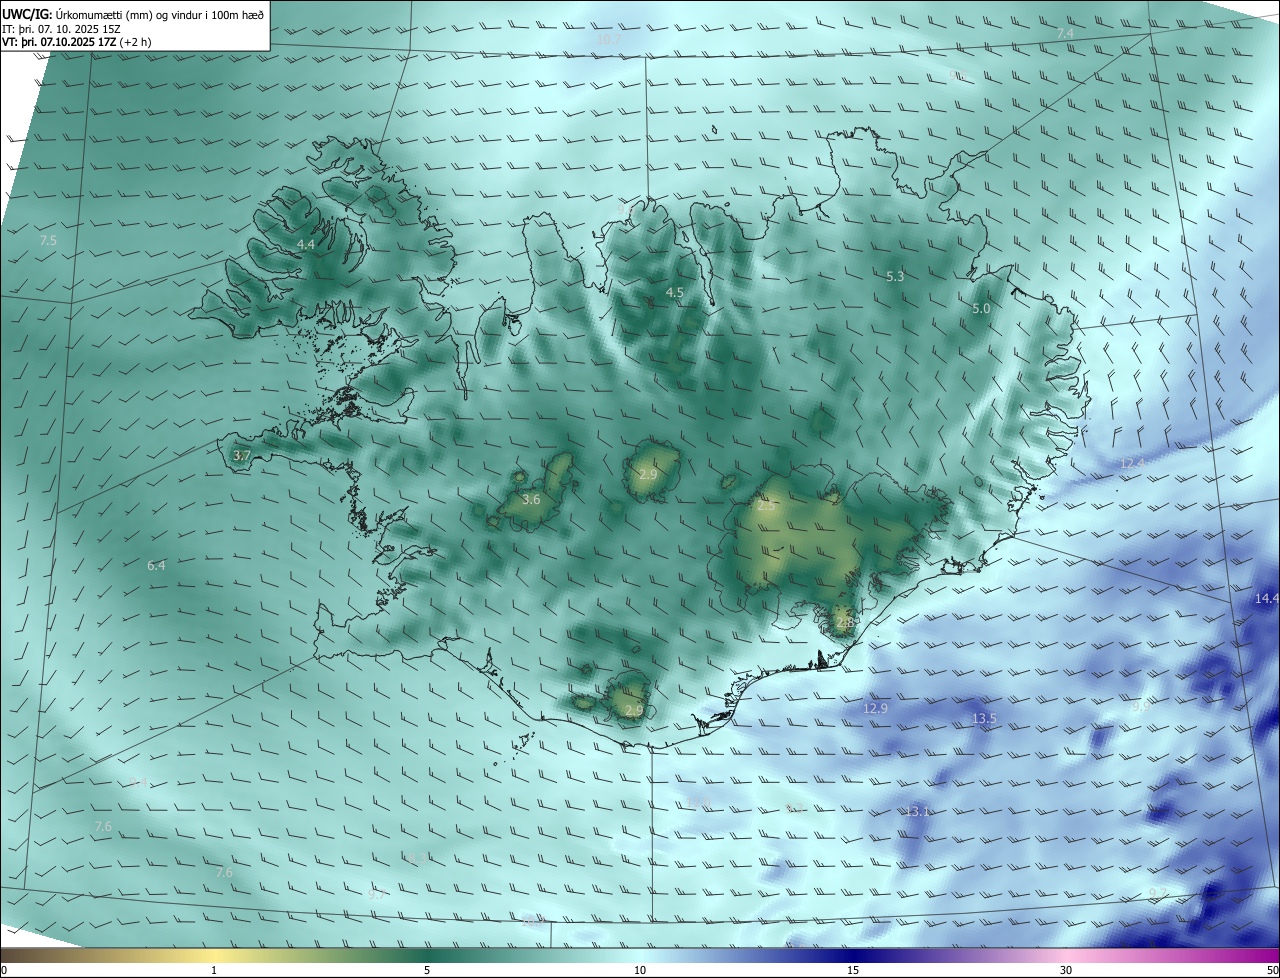
Task: Select the 3.7 value on the Snæfellsnes peninsula
Action: [241, 455]
